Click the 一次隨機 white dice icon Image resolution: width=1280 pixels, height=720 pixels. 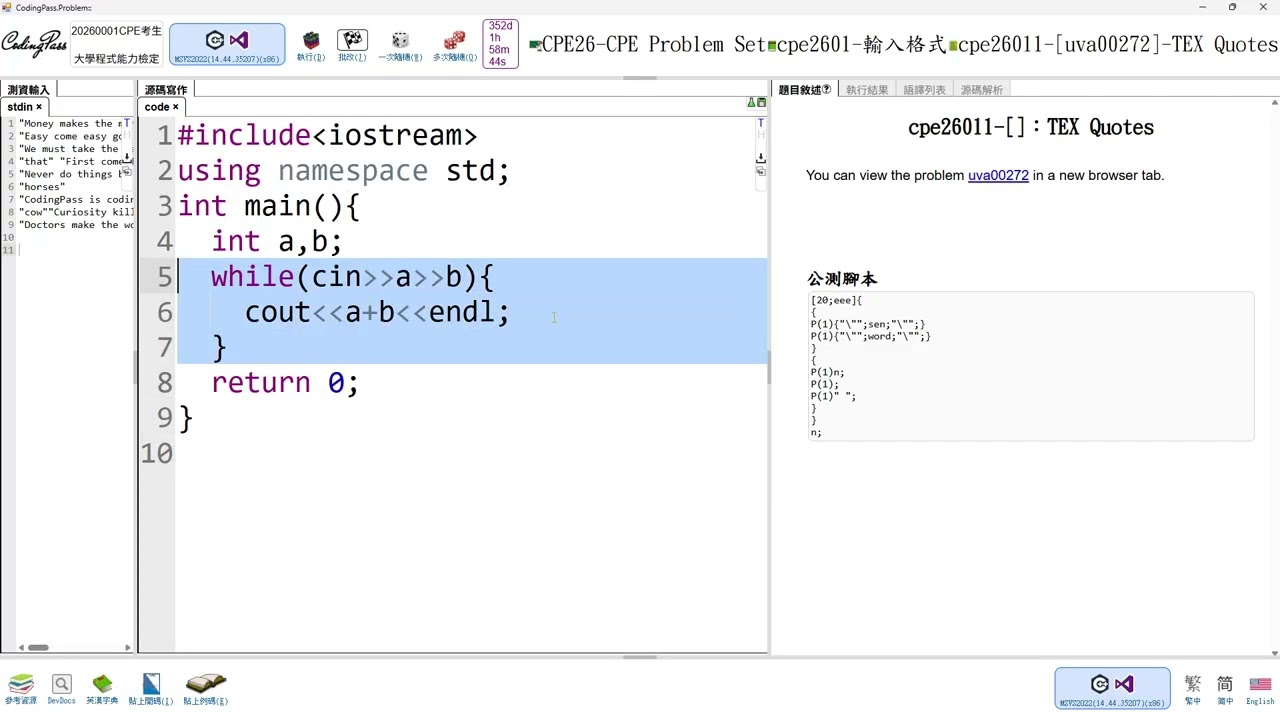(x=400, y=45)
